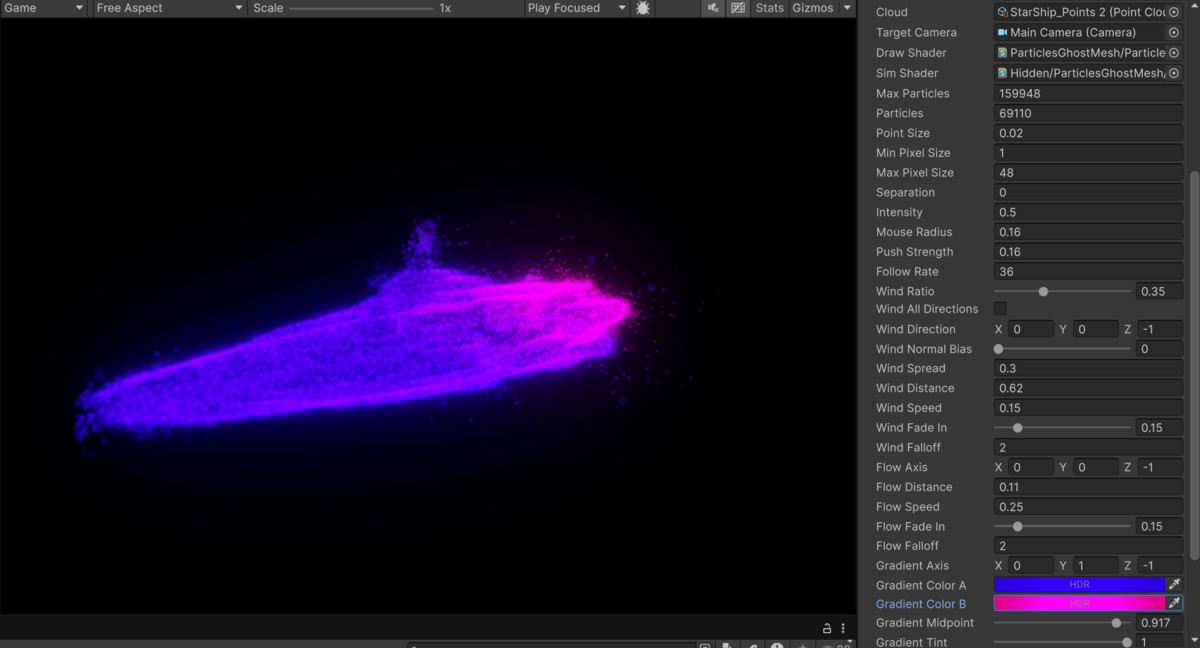1200x648 pixels.
Task: Select the Gradient Color B label
Action: click(921, 604)
